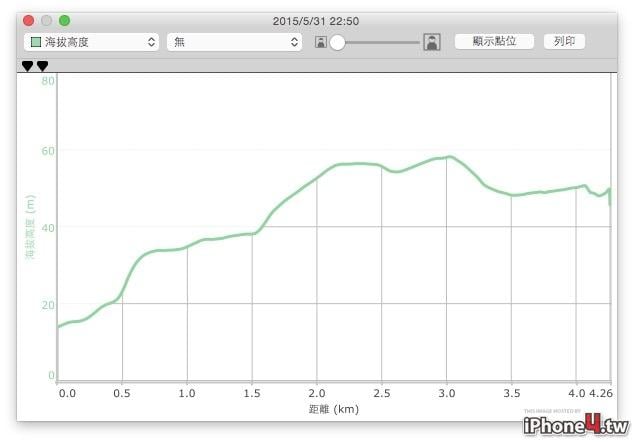Screen dimensions: 634x442
Task: Click the green swatch beside 海拔高度
Action: (36, 42)
